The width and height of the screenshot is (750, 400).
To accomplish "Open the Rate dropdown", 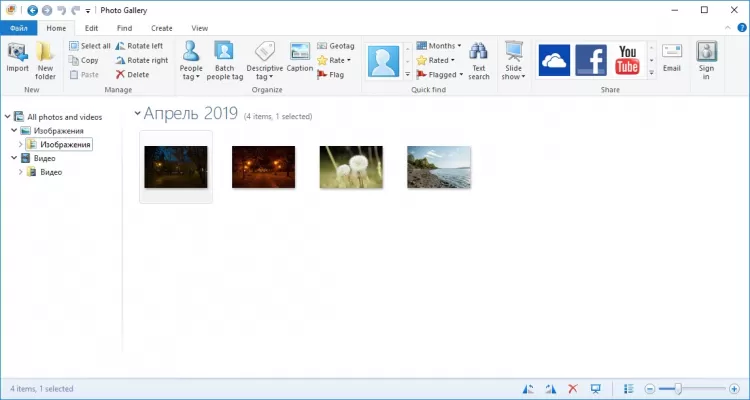I will coord(334,60).
